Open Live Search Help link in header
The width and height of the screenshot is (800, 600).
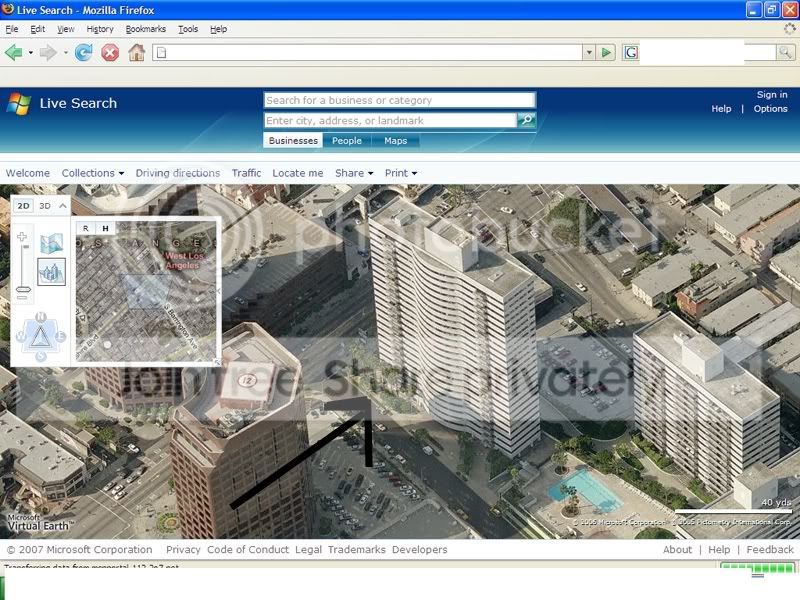(x=721, y=109)
